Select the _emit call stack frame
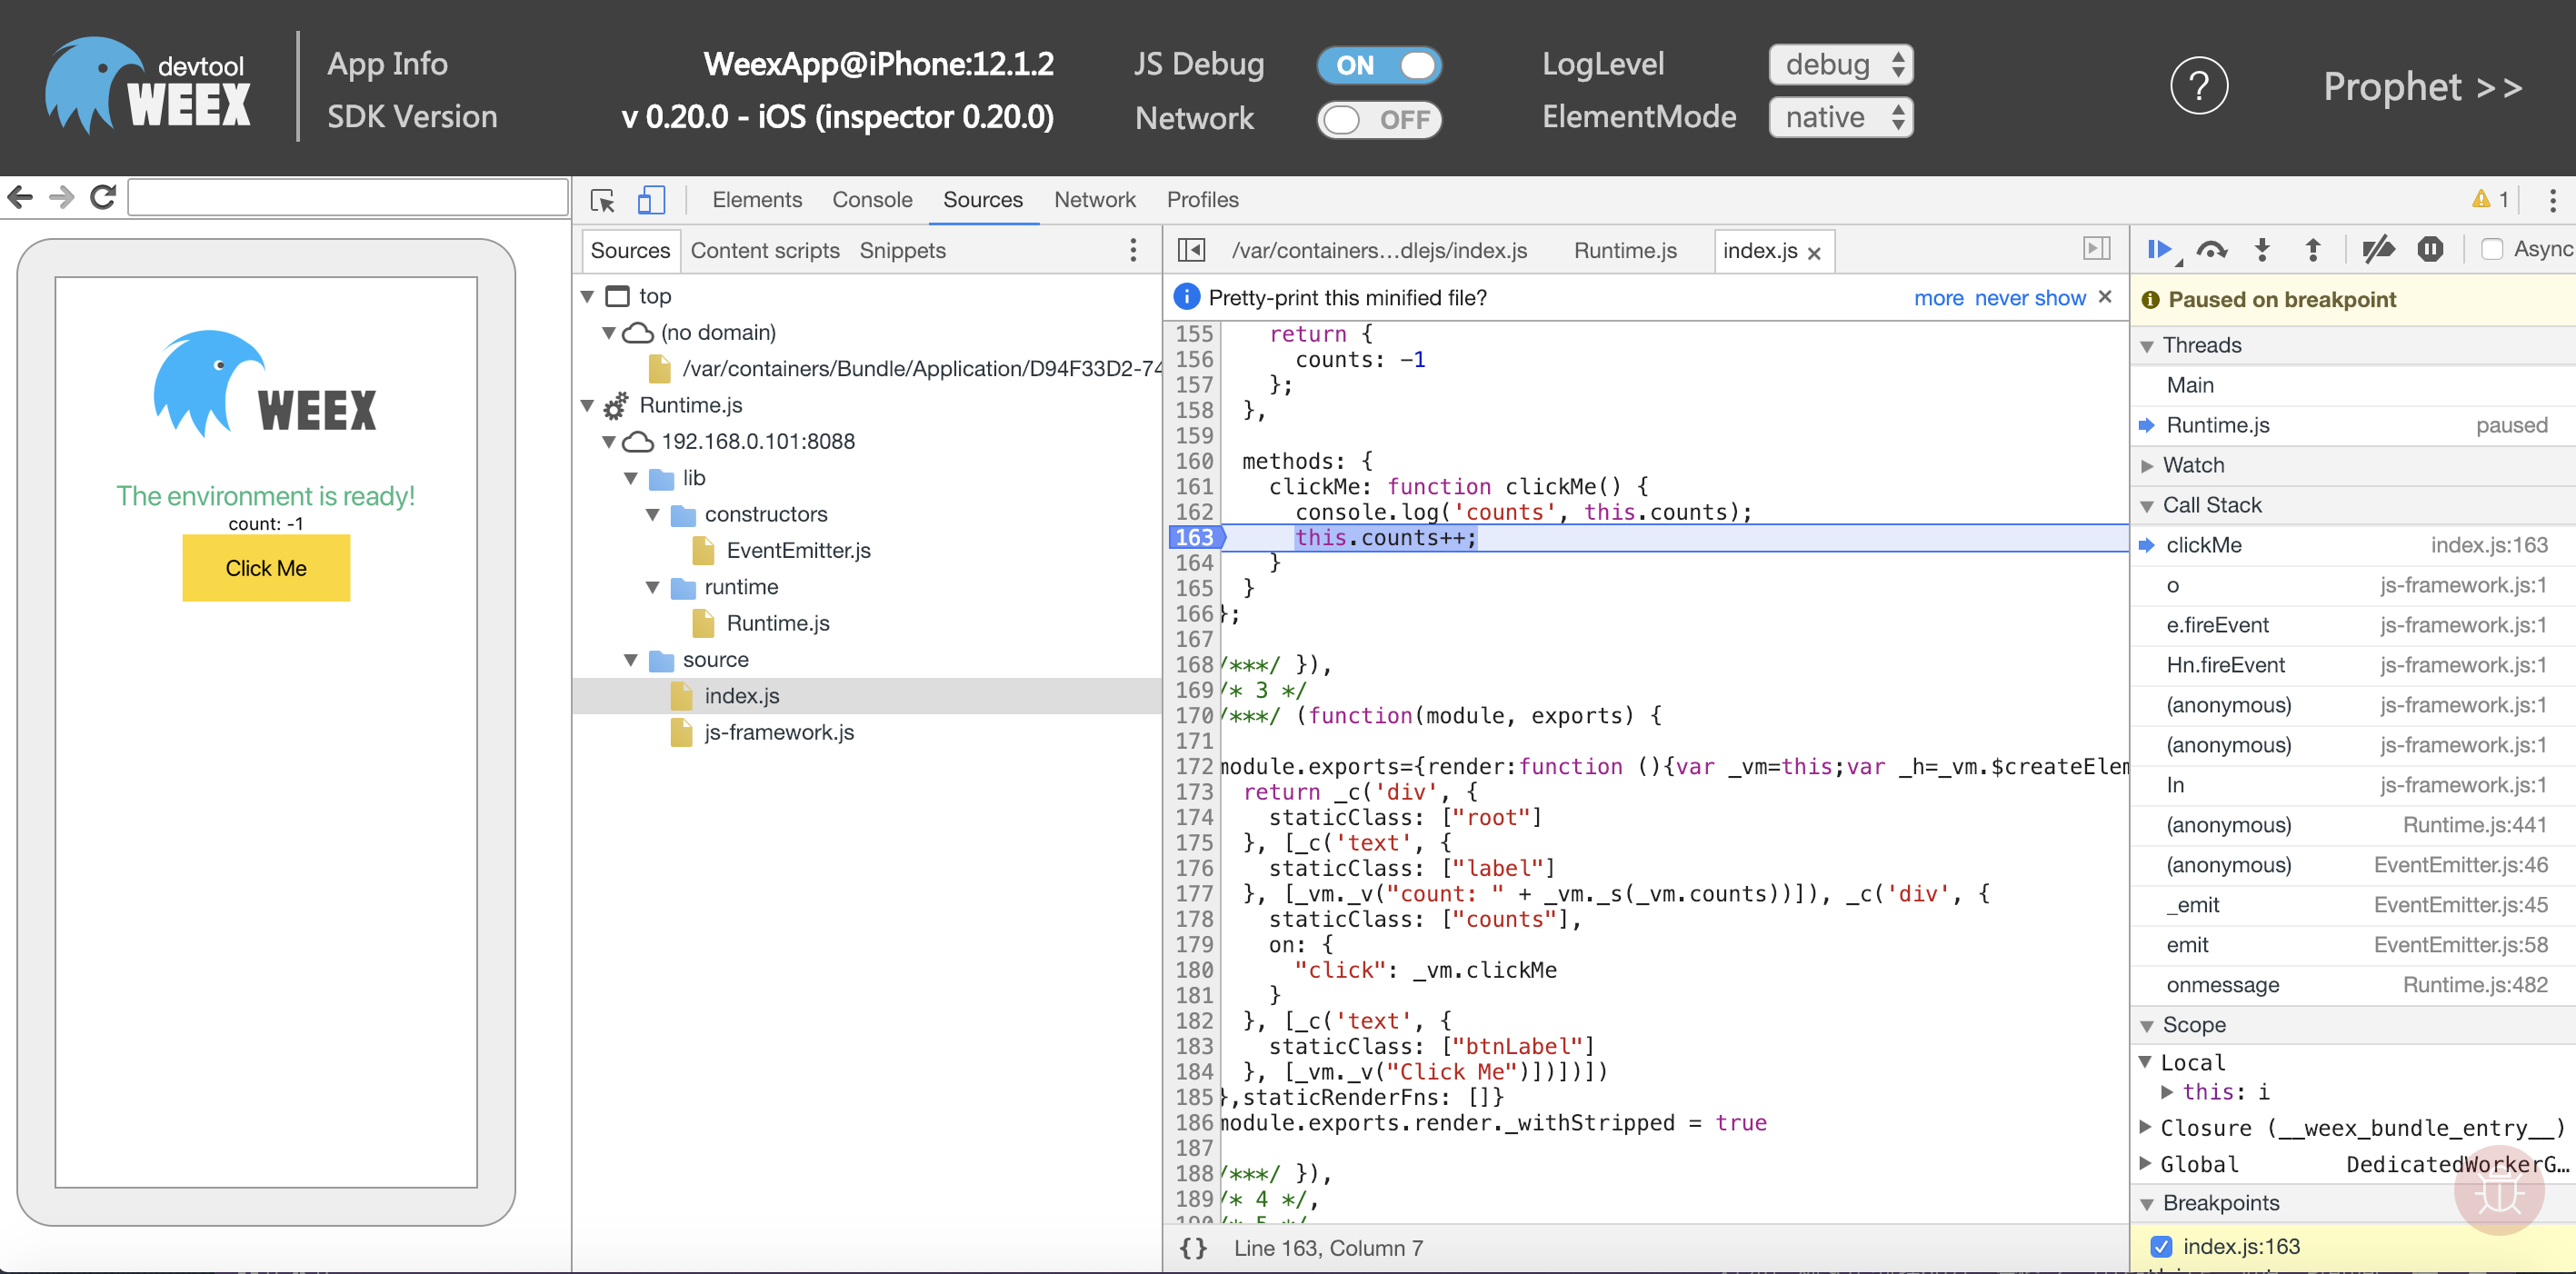The width and height of the screenshot is (2576, 1274). coord(2353,905)
